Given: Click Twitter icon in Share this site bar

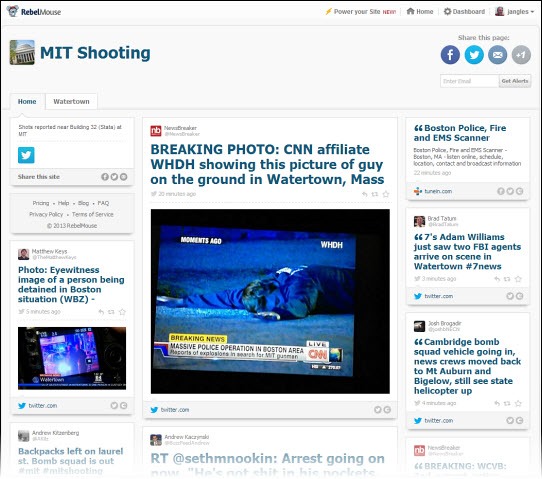Looking at the screenshot, I should coord(114,177).
